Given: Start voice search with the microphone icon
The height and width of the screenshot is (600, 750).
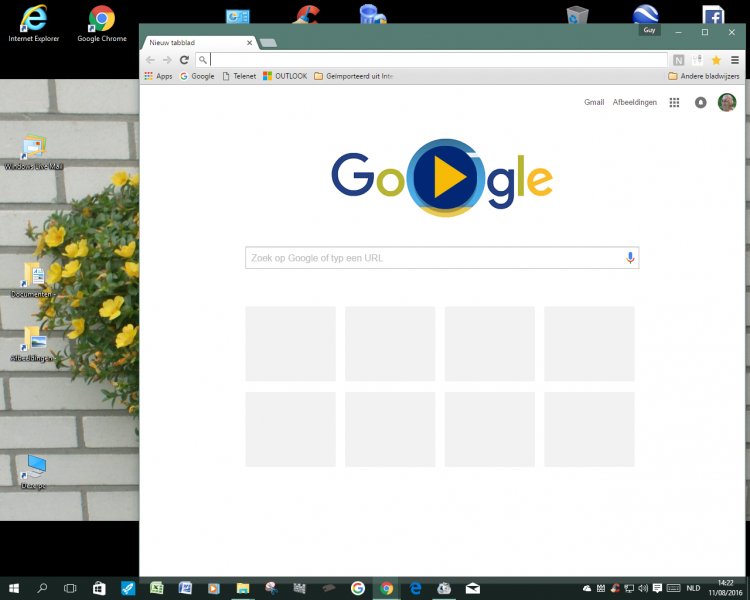Looking at the screenshot, I should [x=630, y=258].
